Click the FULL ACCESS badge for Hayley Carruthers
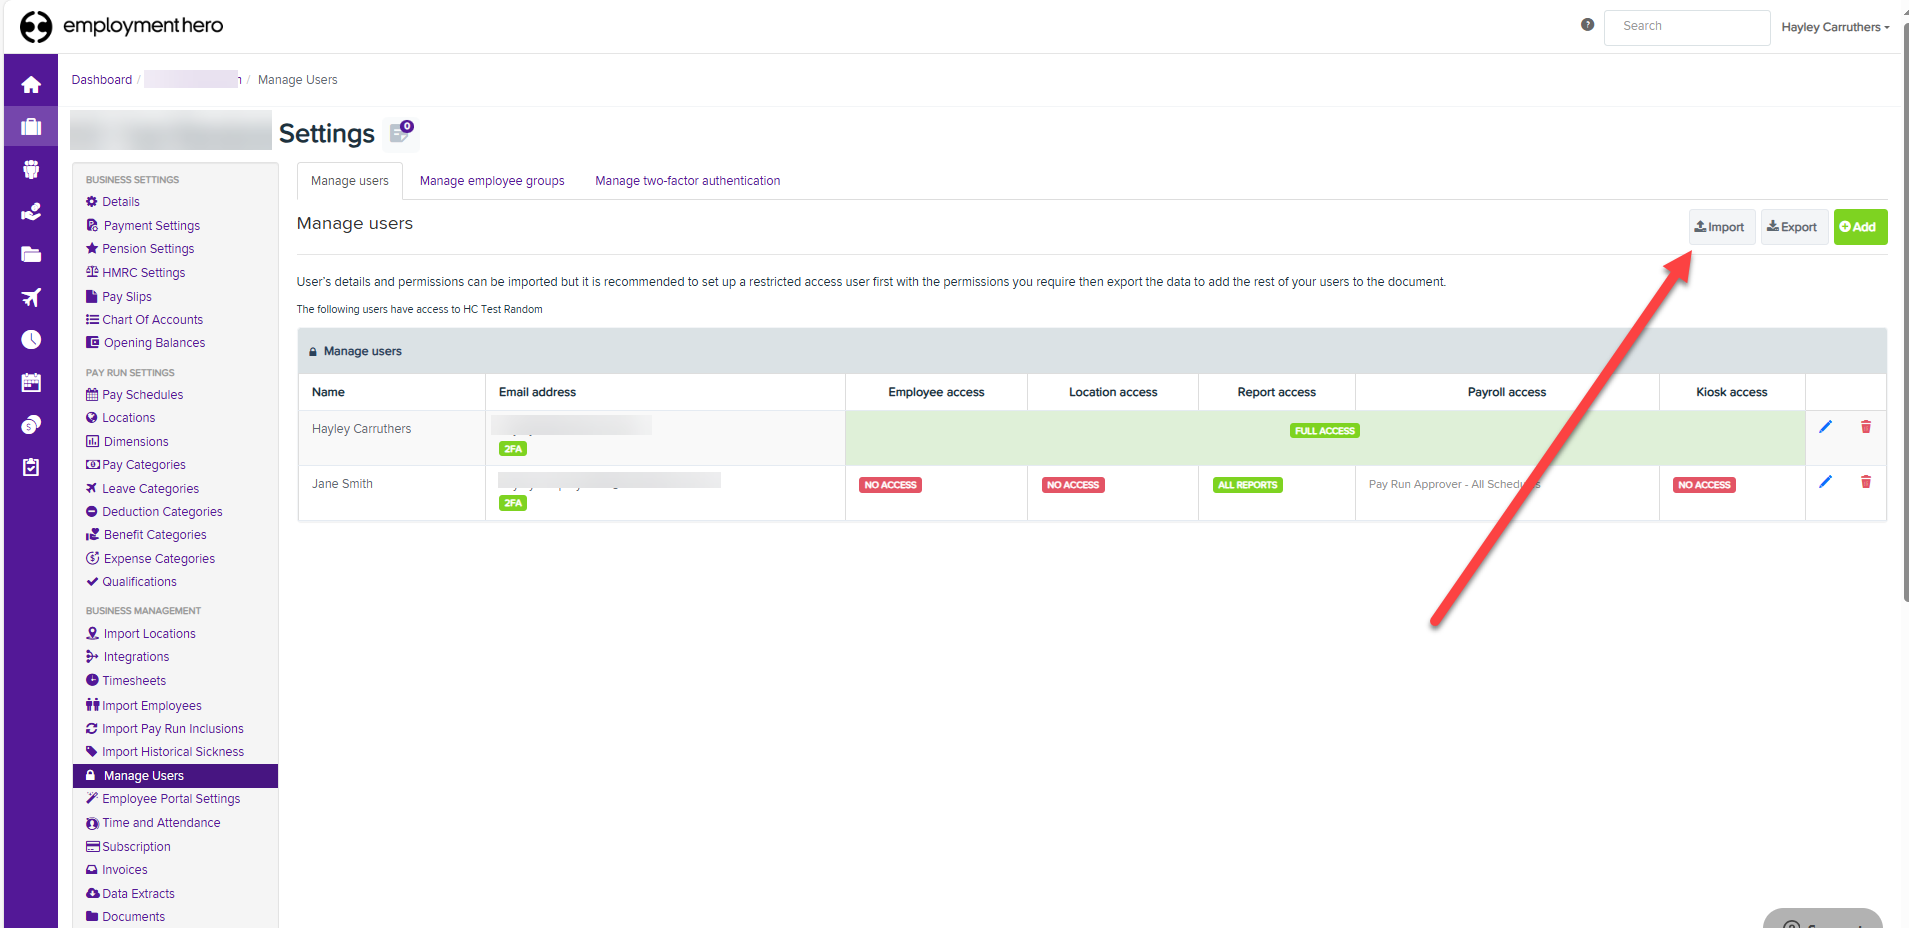The image size is (1909, 928). coord(1325,431)
